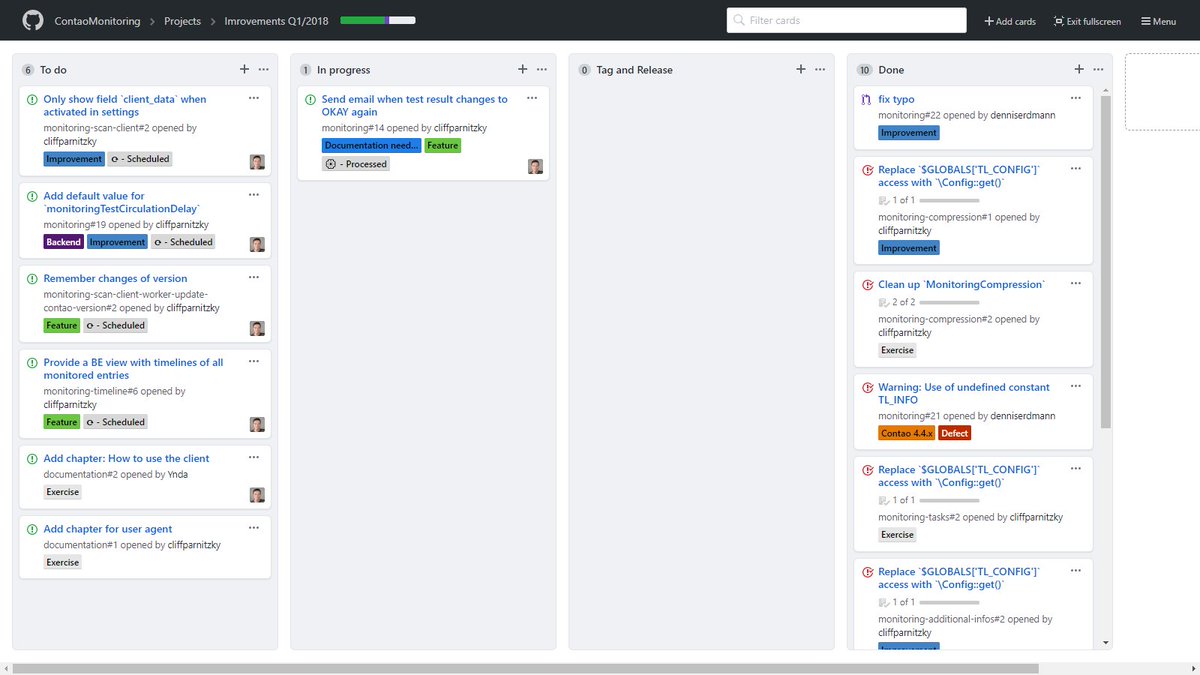1200x675 pixels.
Task: Go to ContaoMonitoring breadcrumb
Action: click(x=98, y=20)
